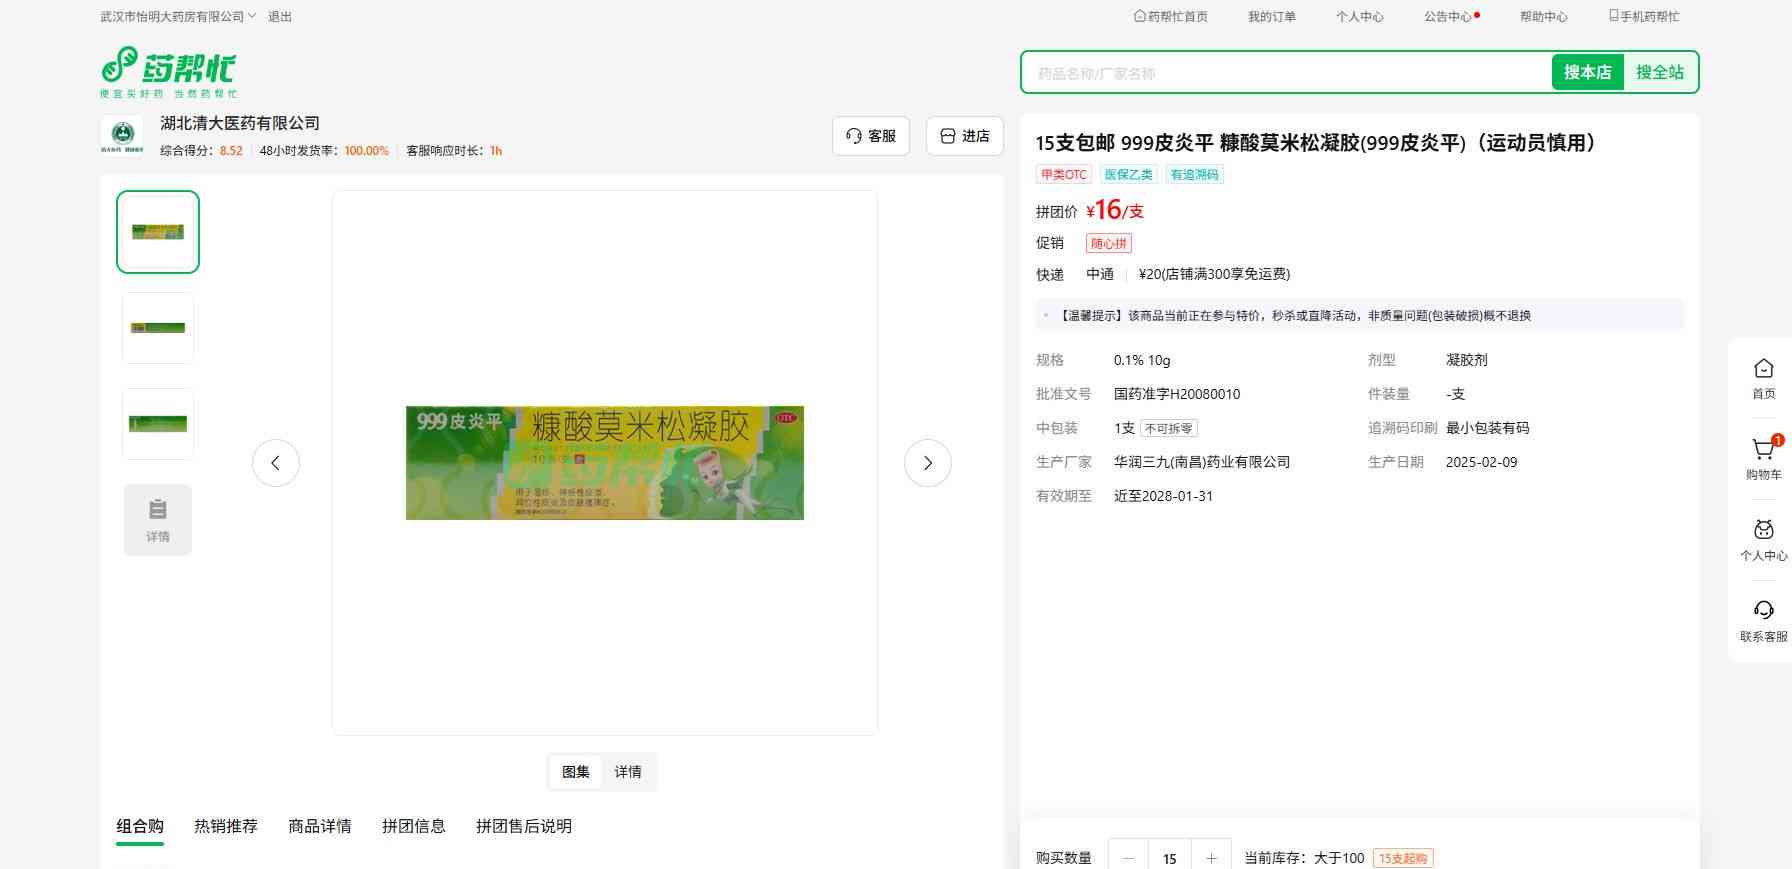Switch gallery view to 详情
This screenshot has height=869, width=1792.
(628, 772)
